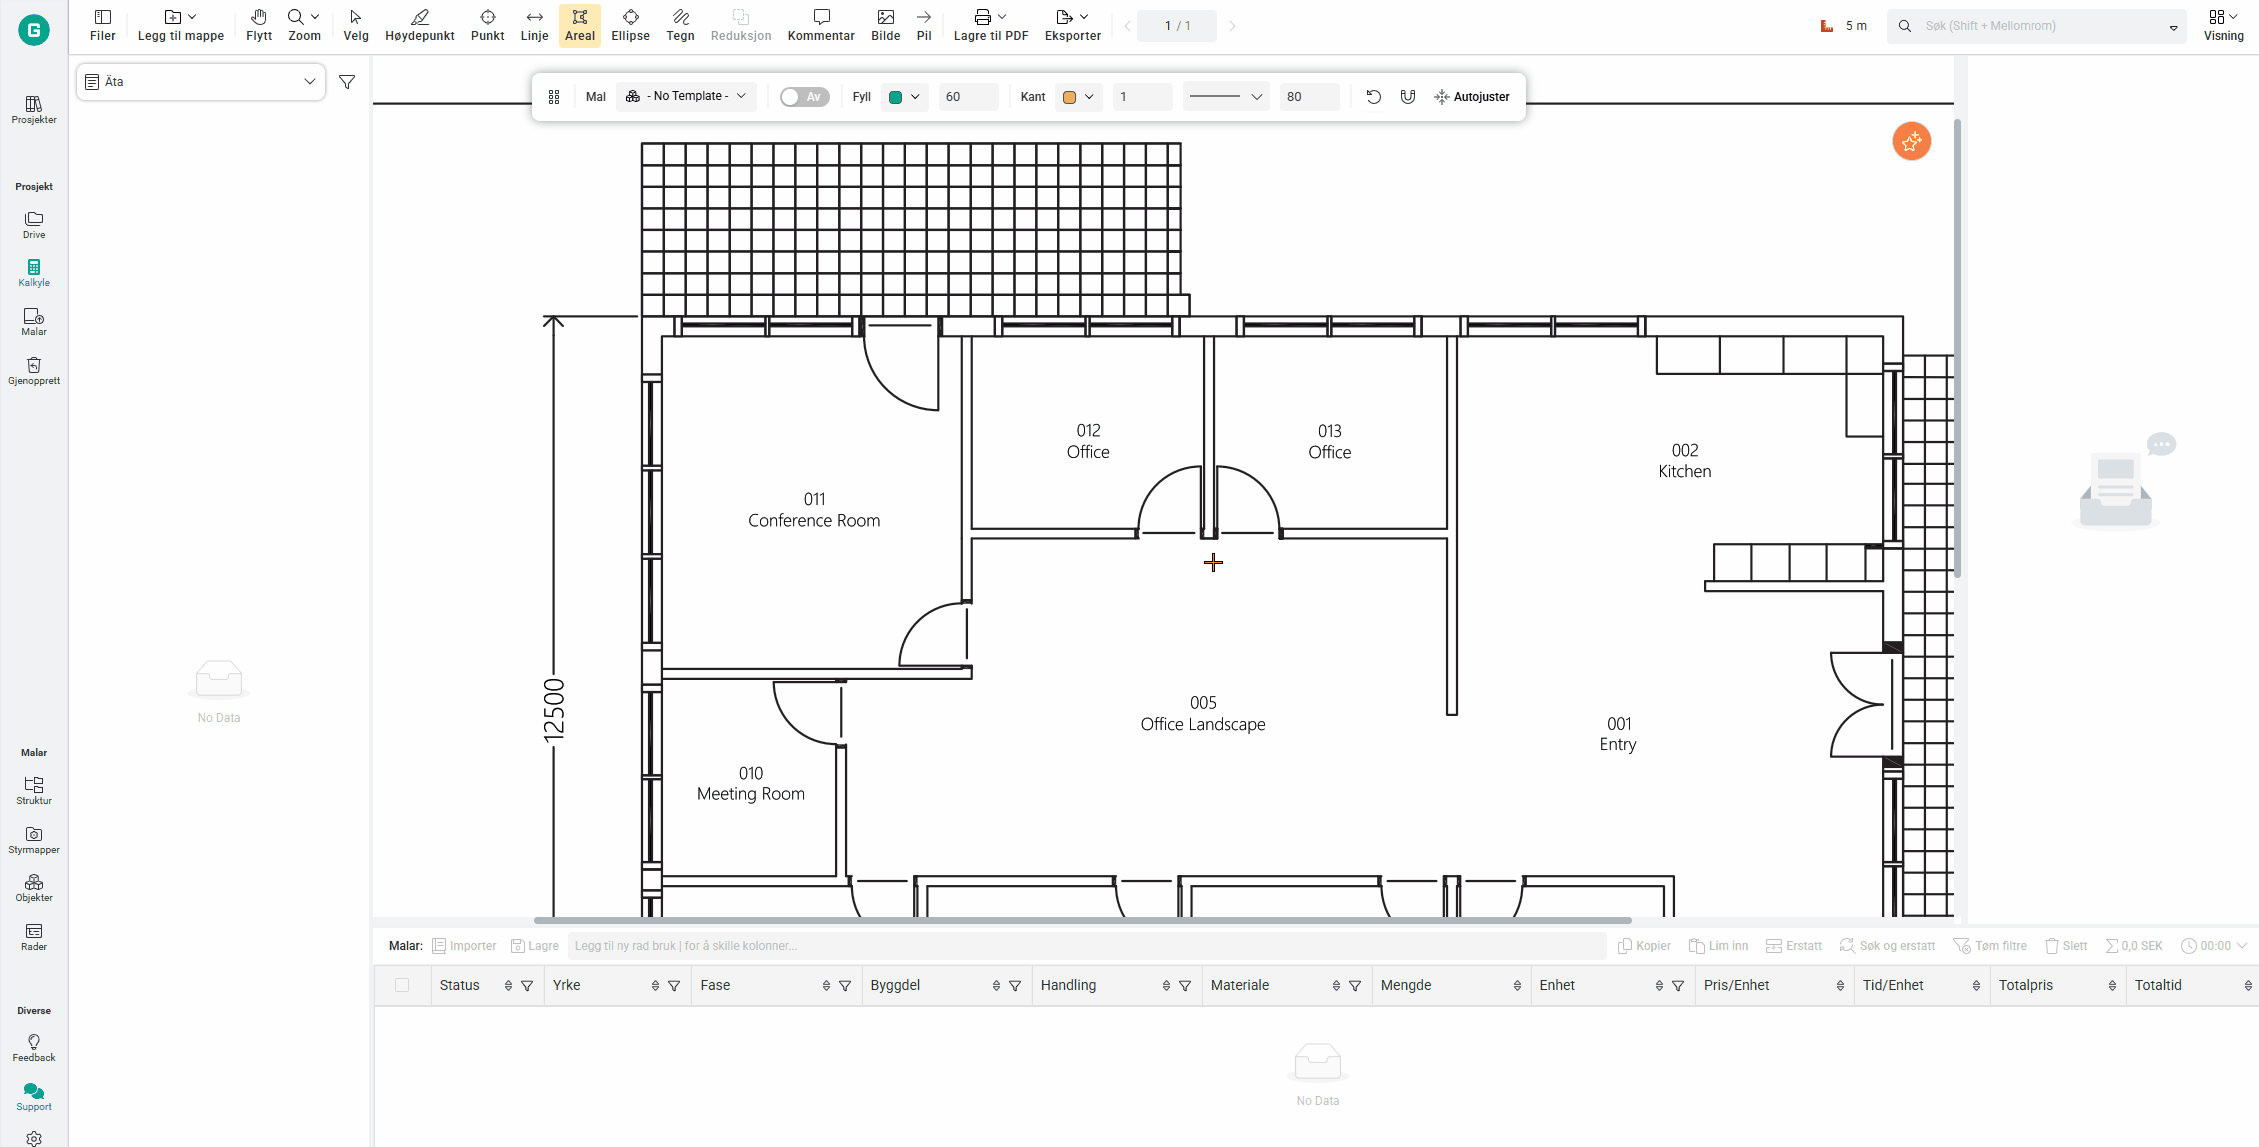
Task: Activate the Høydepunkt highlighter tool
Action: pos(419,25)
